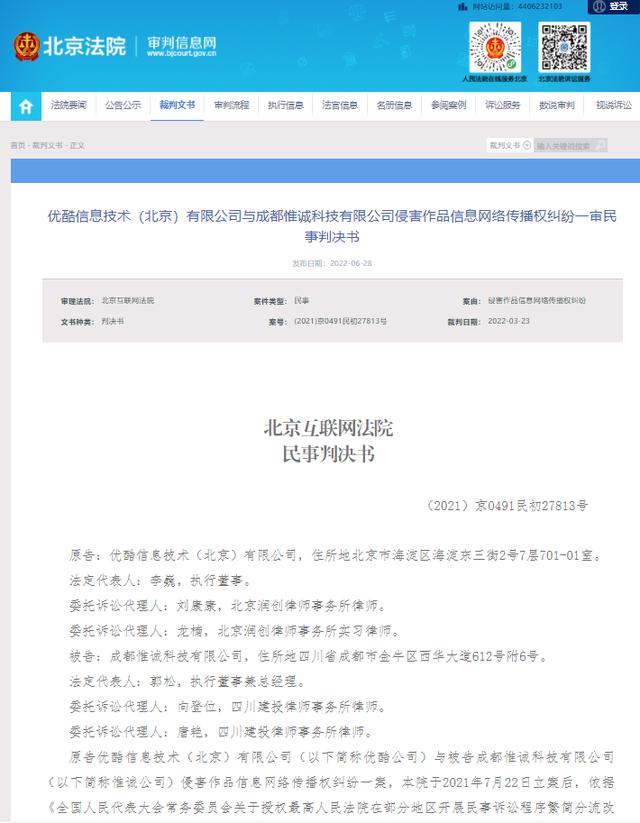Open the 审判流程 menu tab
The image size is (640, 823).
point(232,105)
